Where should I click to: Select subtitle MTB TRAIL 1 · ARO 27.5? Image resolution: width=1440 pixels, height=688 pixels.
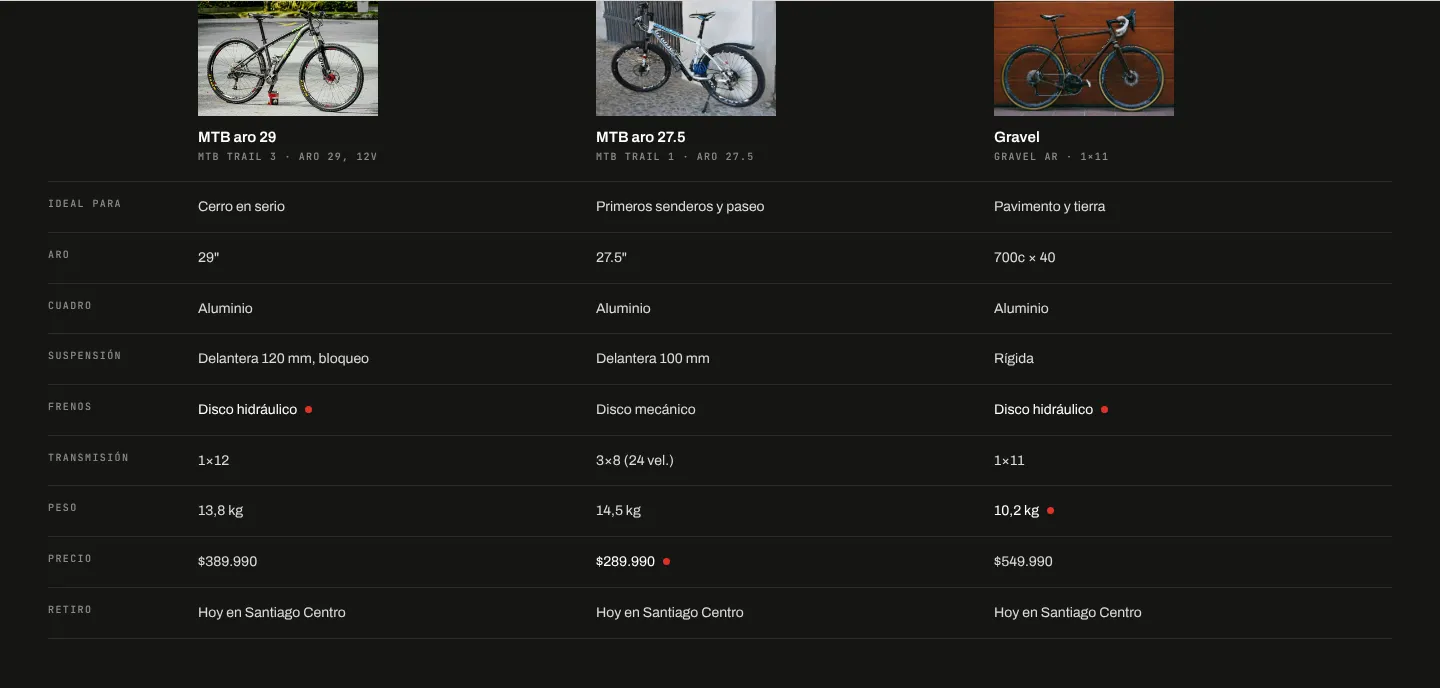[x=675, y=157]
